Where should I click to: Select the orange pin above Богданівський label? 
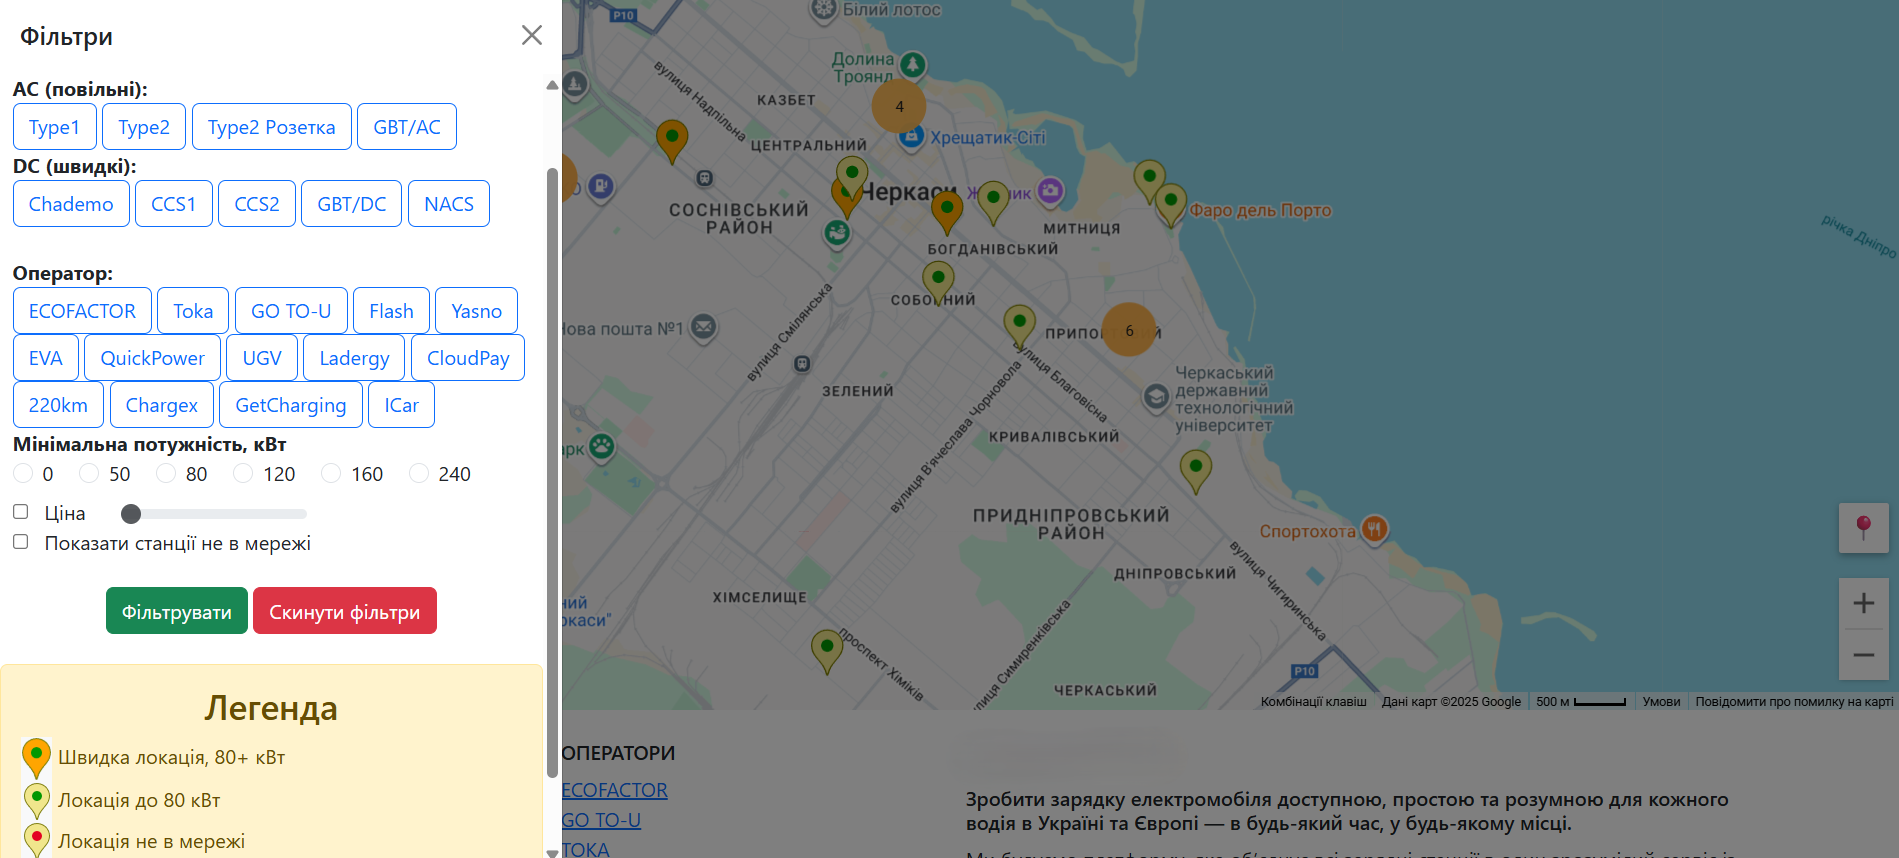pyautogui.click(x=947, y=212)
